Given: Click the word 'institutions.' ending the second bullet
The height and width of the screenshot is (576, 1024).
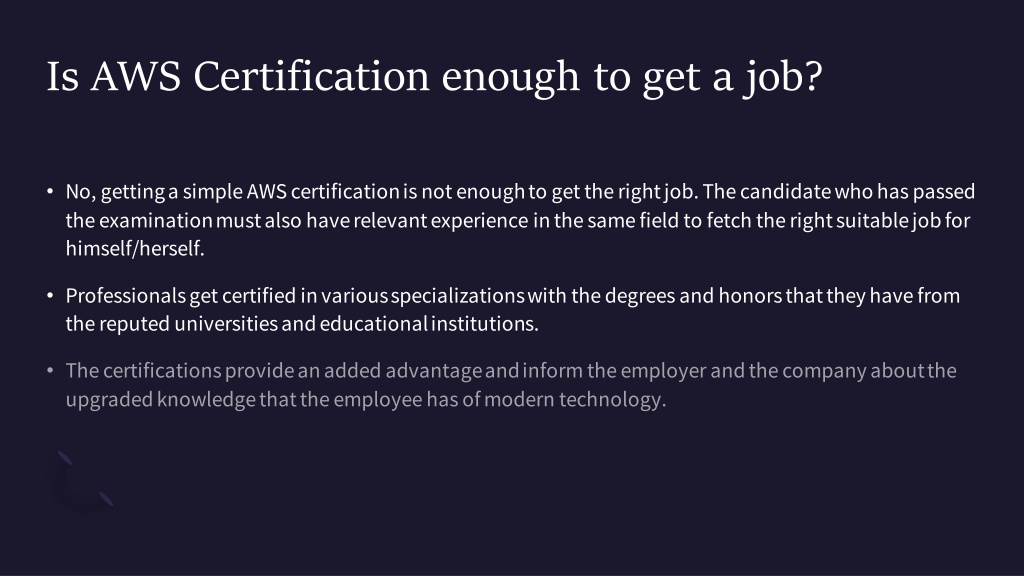Looking at the screenshot, I should 485,324.
